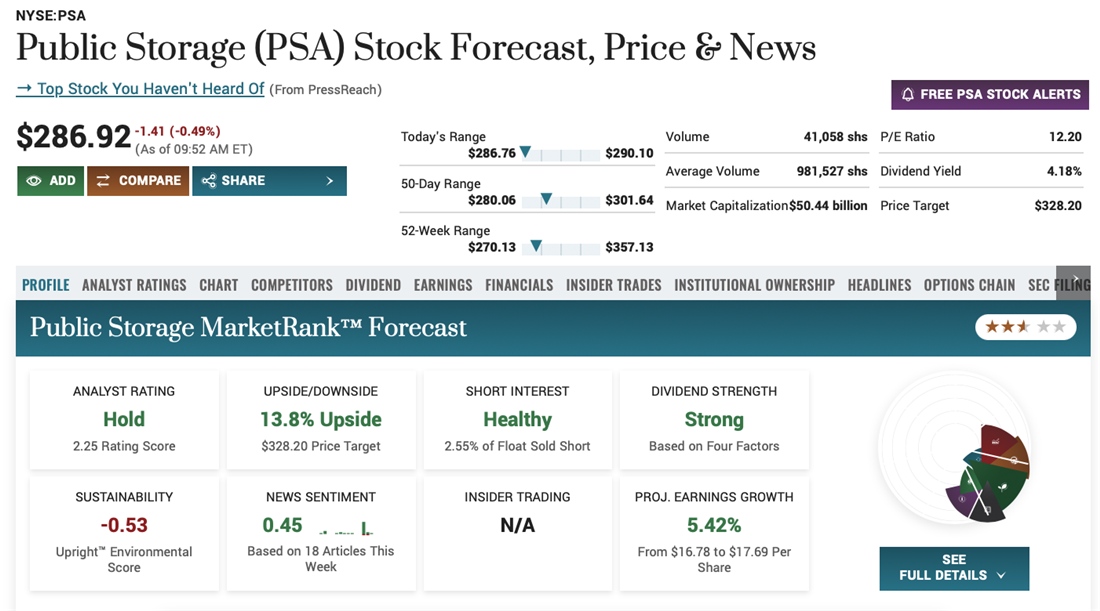This screenshot has width=1100, height=611.
Task: Click the bell icon for PSA stock alerts
Action: click(908, 94)
